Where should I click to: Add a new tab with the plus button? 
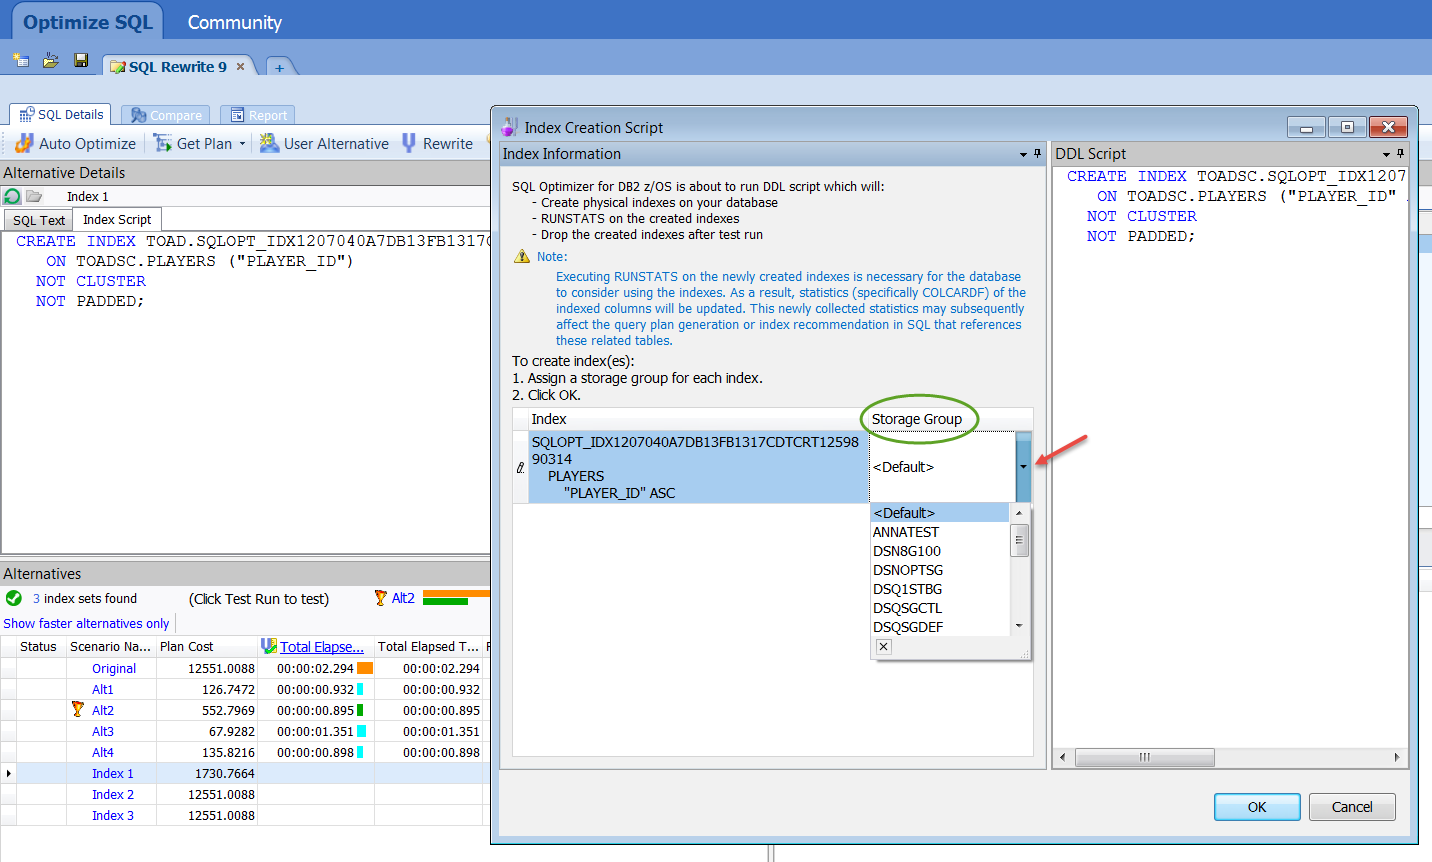pos(280,67)
